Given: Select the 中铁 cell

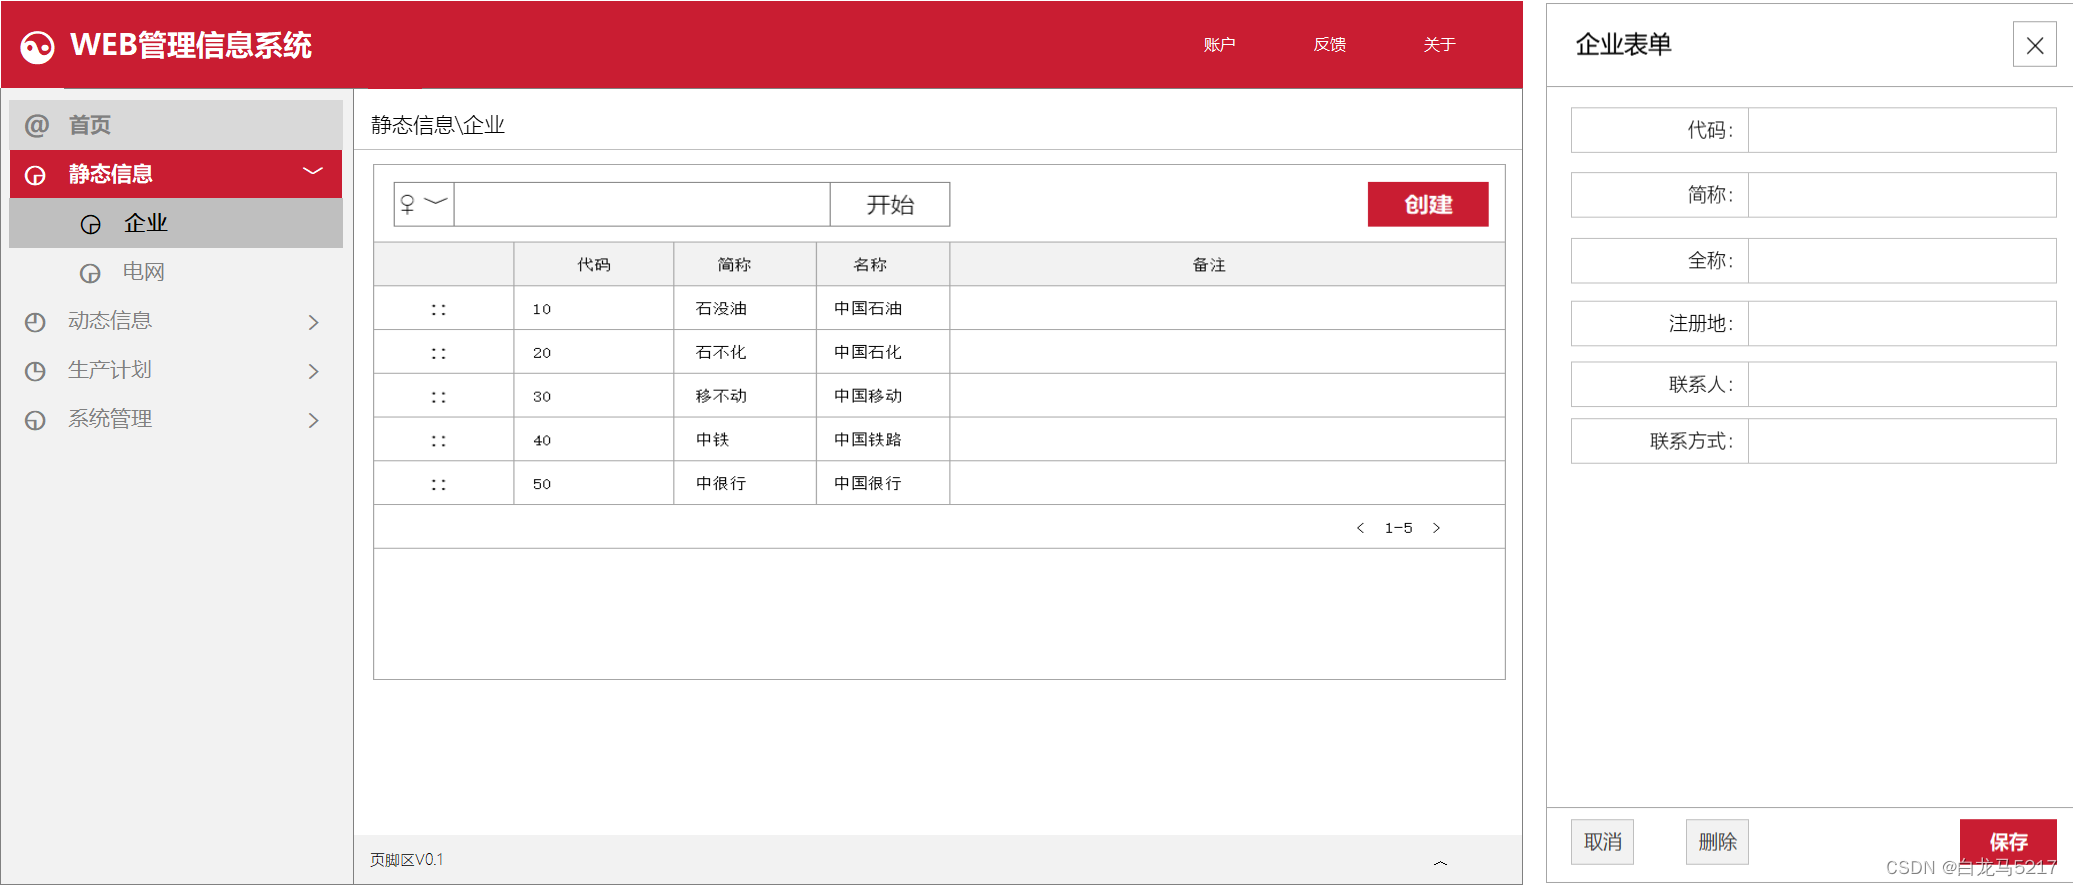Looking at the screenshot, I should [x=745, y=440].
